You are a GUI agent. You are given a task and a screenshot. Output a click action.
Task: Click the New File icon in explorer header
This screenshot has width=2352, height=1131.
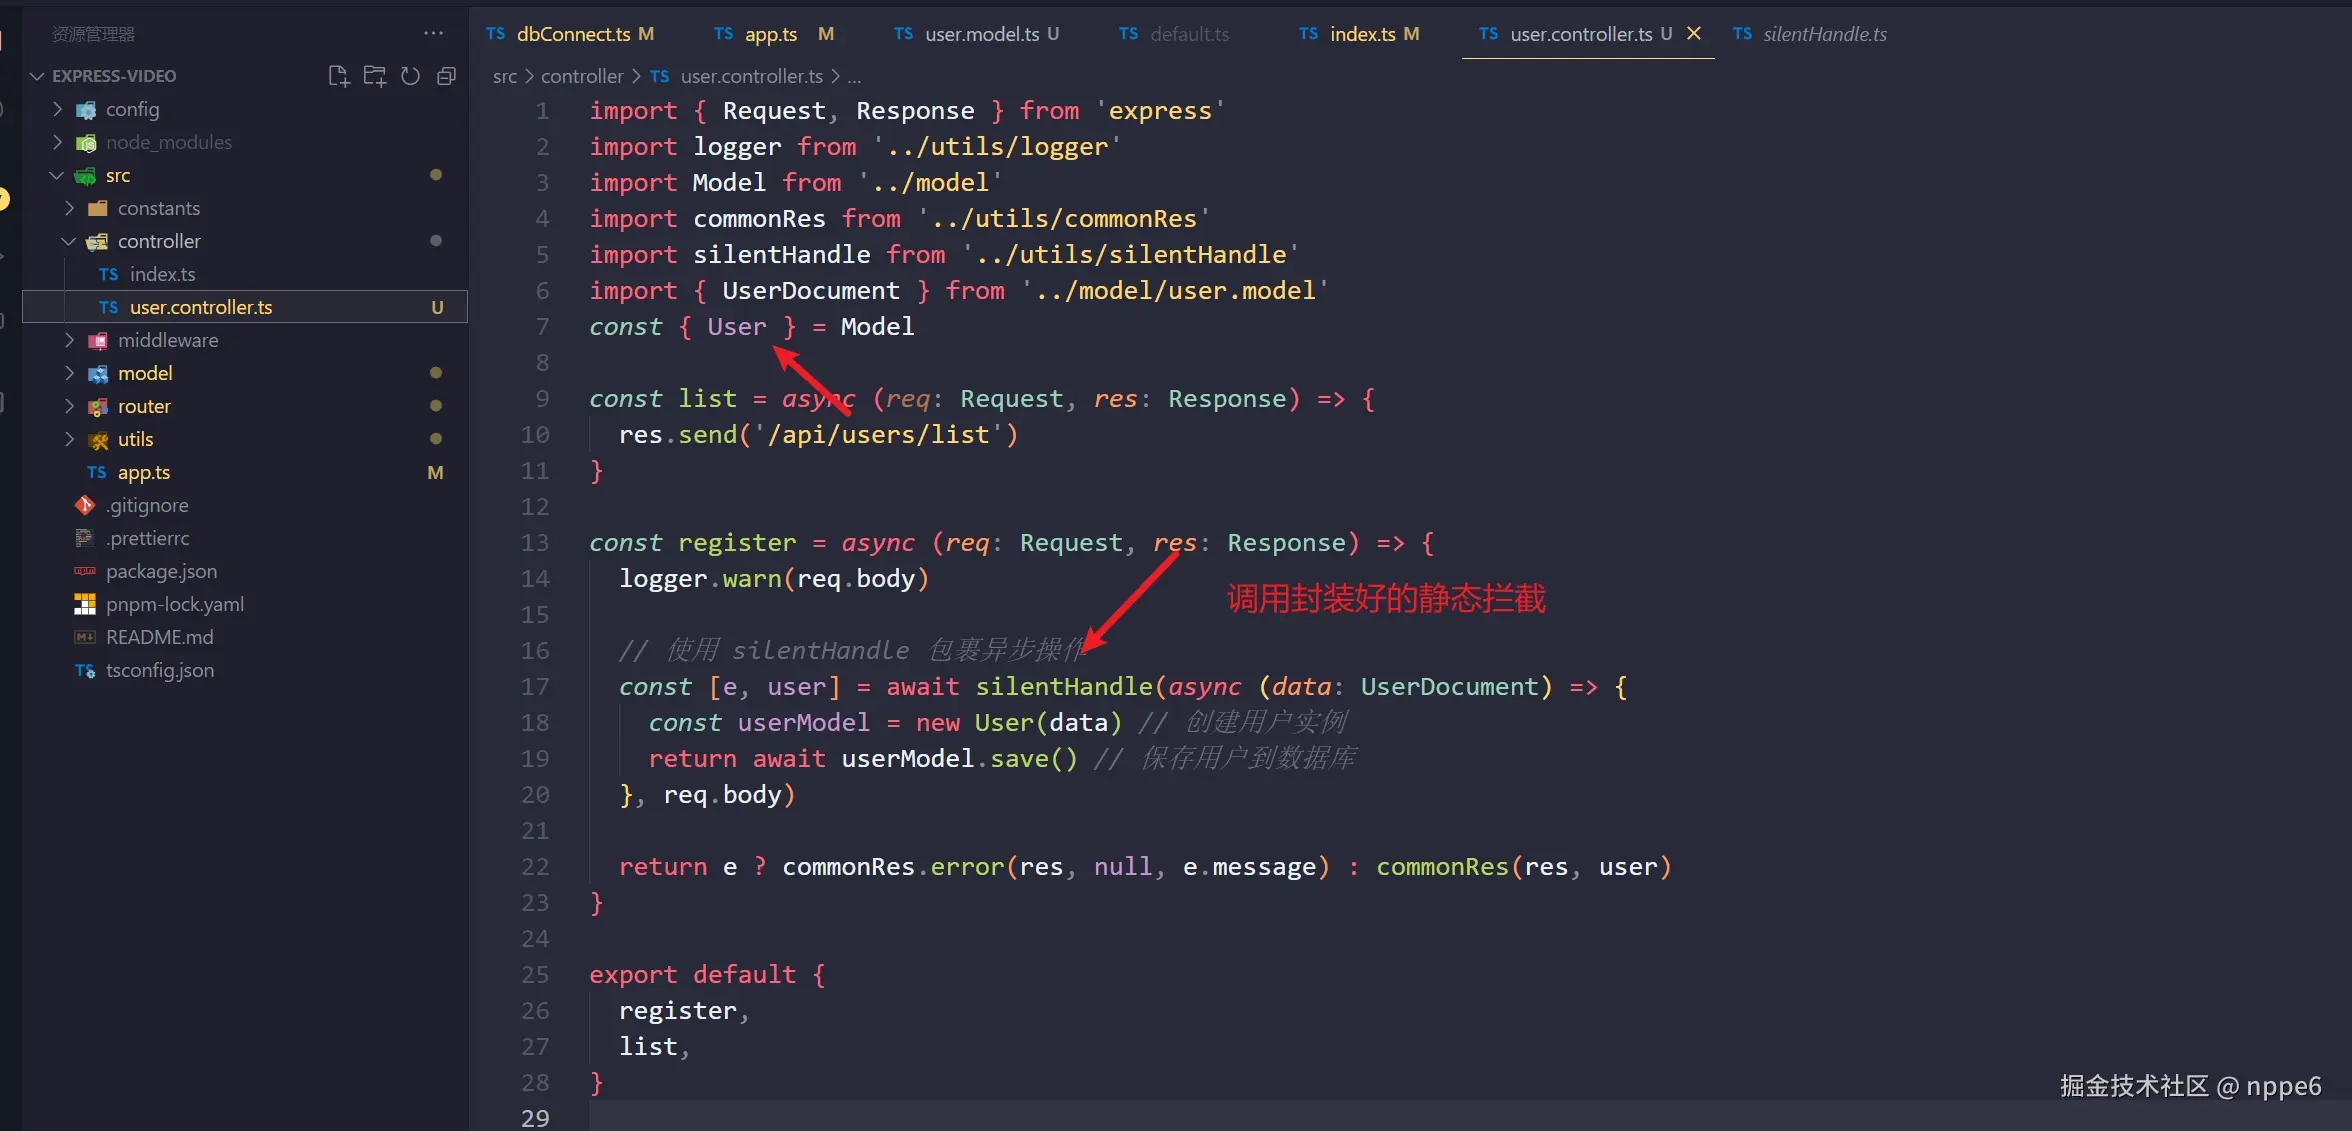[338, 76]
